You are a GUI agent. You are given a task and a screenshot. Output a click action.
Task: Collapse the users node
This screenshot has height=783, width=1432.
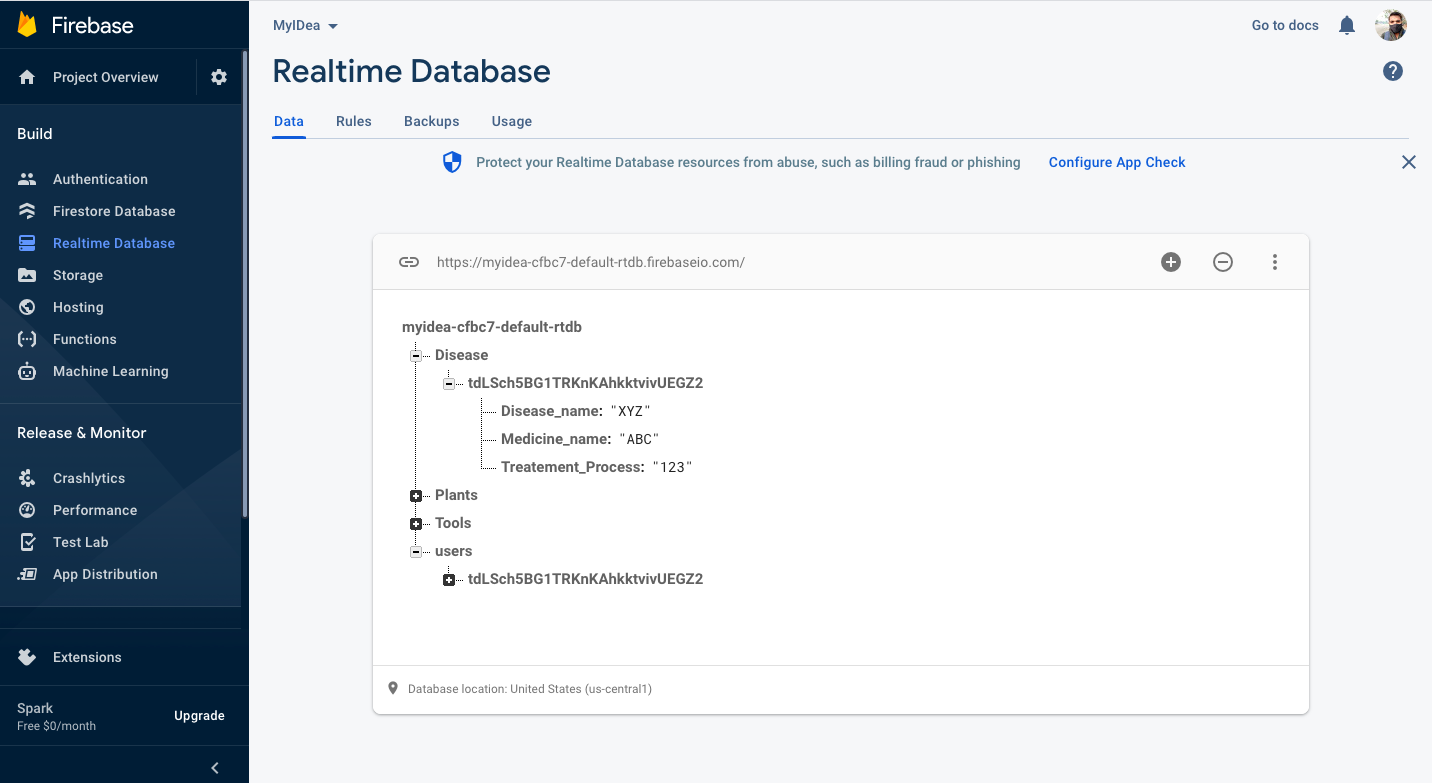click(415, 551)
